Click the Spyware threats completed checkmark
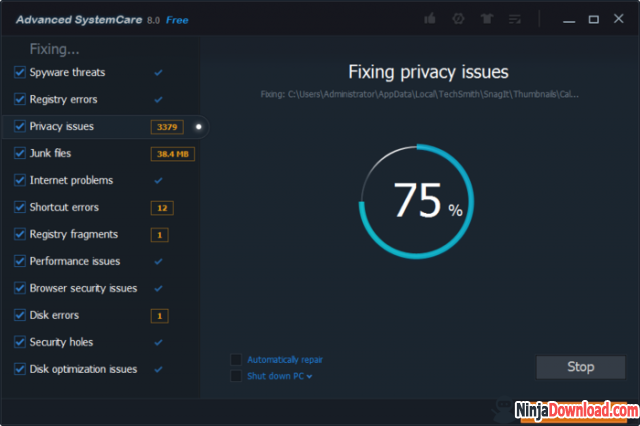Screen dimensions: 640x426 (158, 73)
